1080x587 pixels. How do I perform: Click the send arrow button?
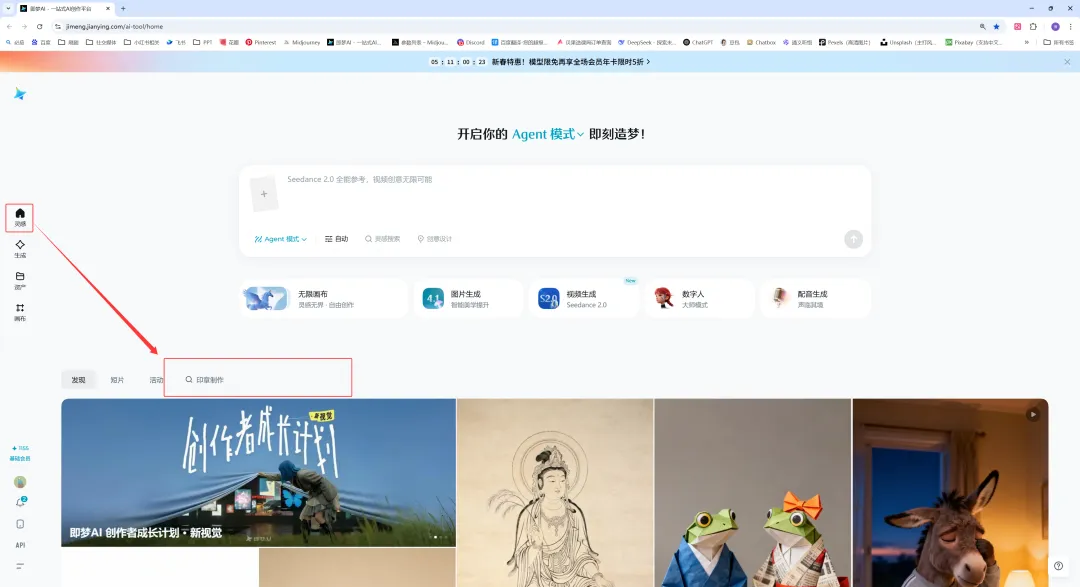[x=853, y=239]
